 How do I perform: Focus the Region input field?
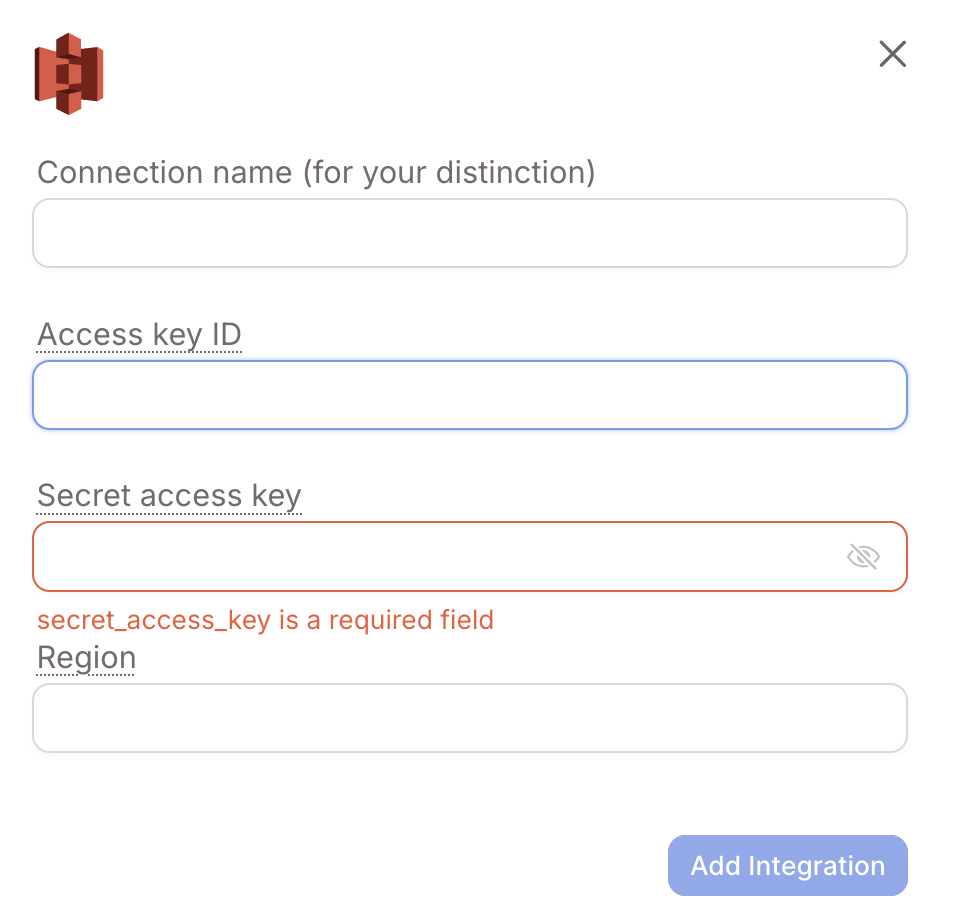point(470,718)
